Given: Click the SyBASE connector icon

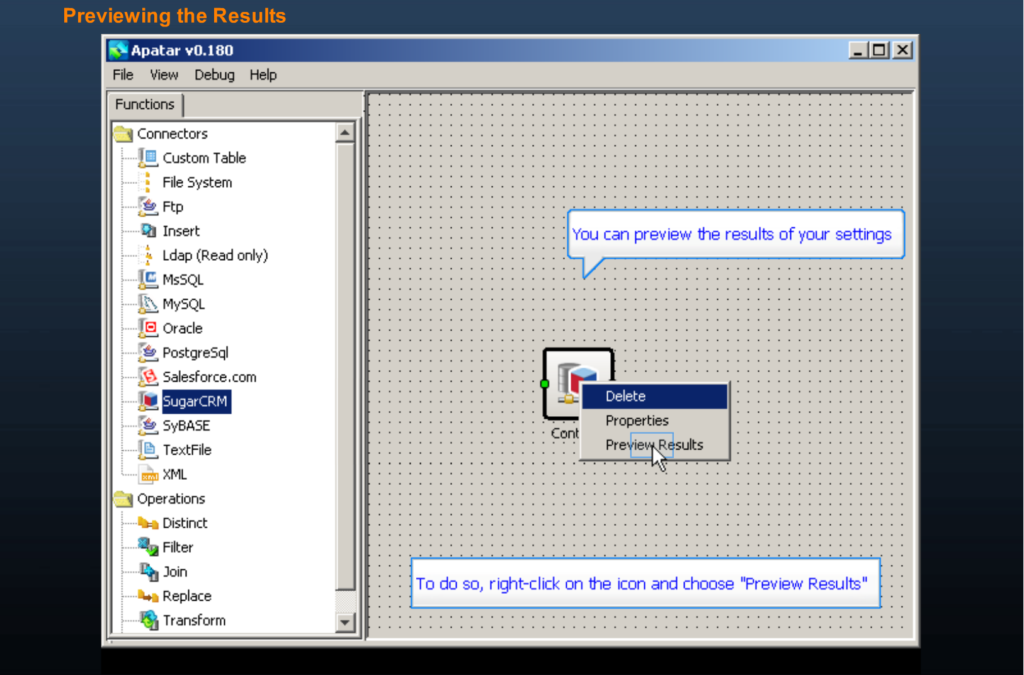Looking at the screenshot, I should pyautogui.click(x=149, y=426).
